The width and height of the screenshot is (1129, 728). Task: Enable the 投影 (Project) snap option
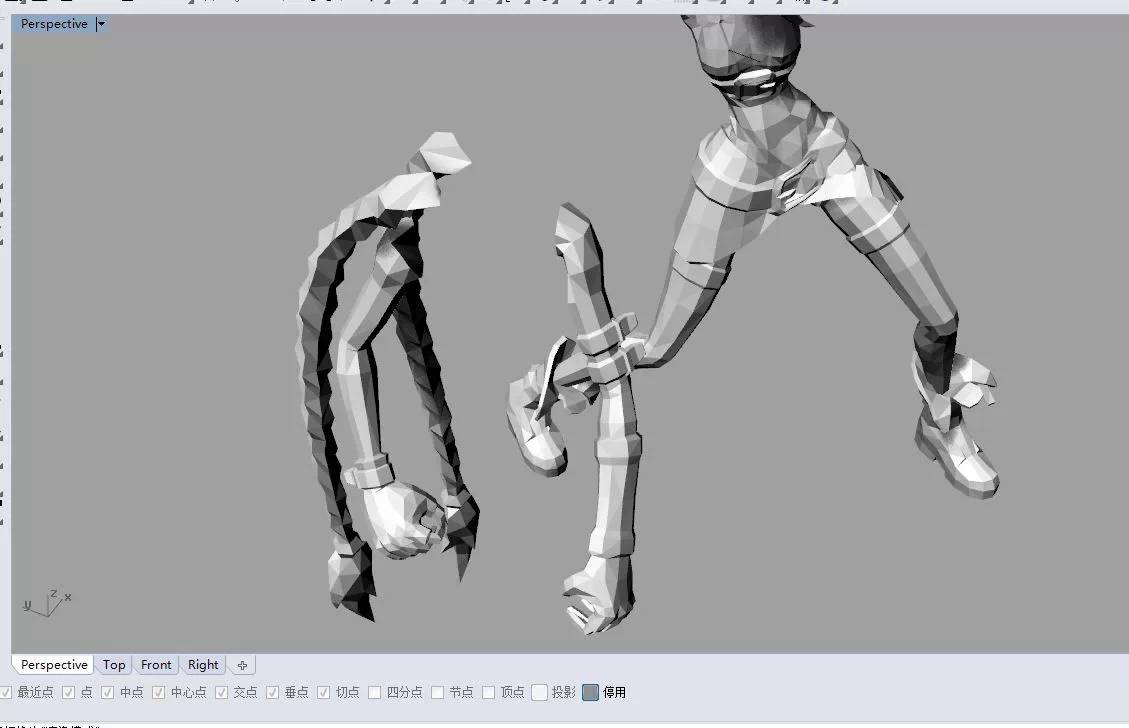click(x=539, y=691)
